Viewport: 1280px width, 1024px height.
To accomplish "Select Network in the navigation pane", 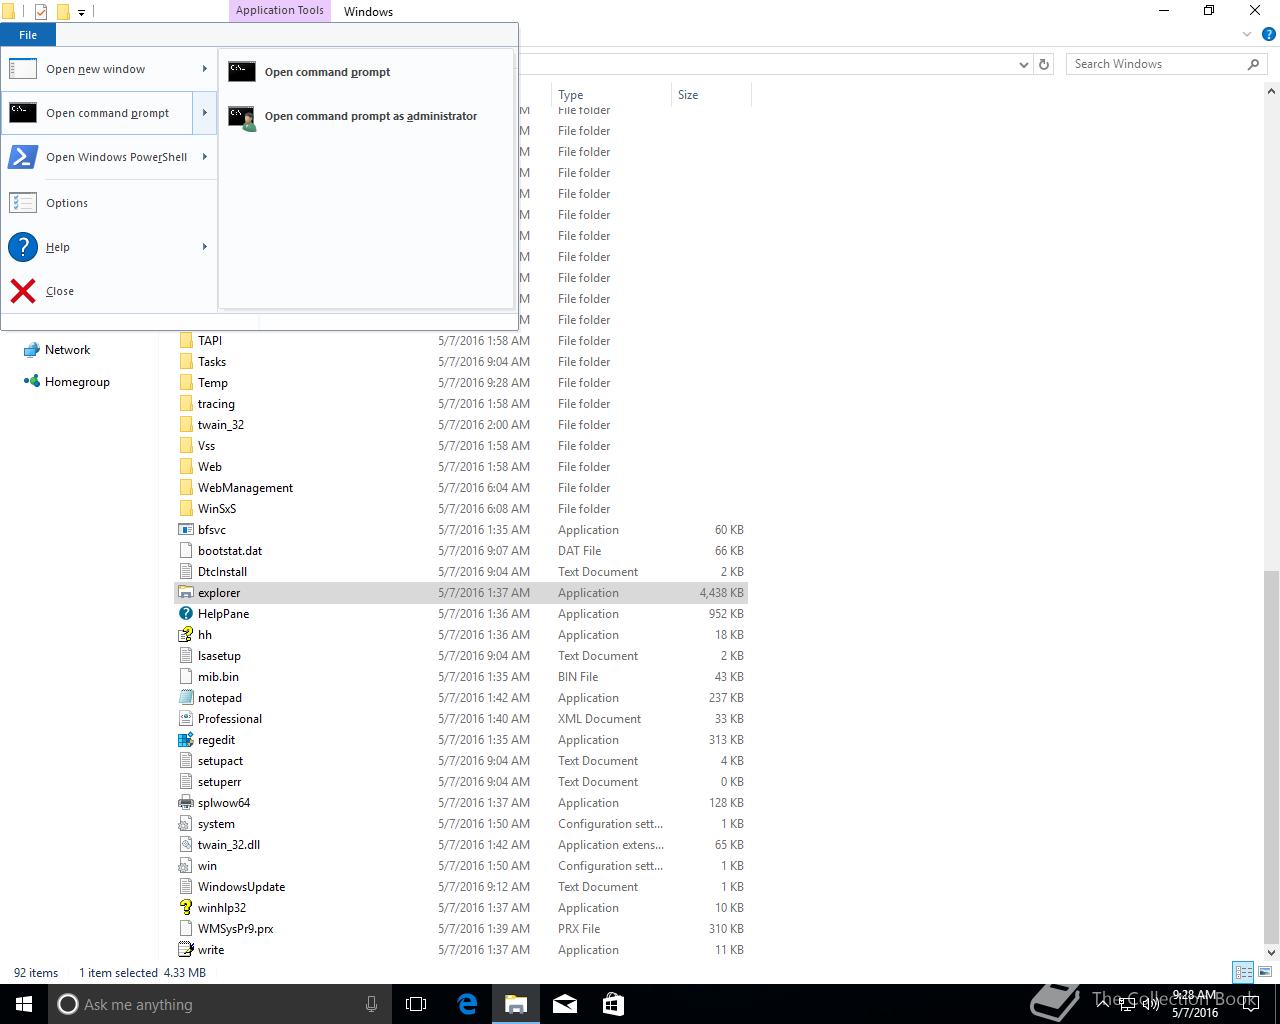I will click(x=67, y=350).
